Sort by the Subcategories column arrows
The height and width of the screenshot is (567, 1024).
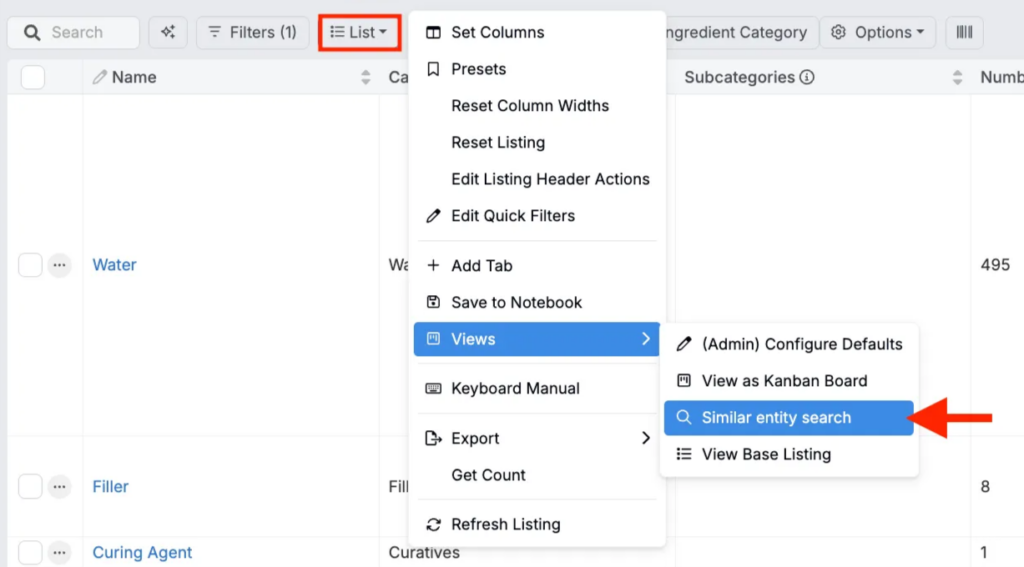(x=957, y=78)
